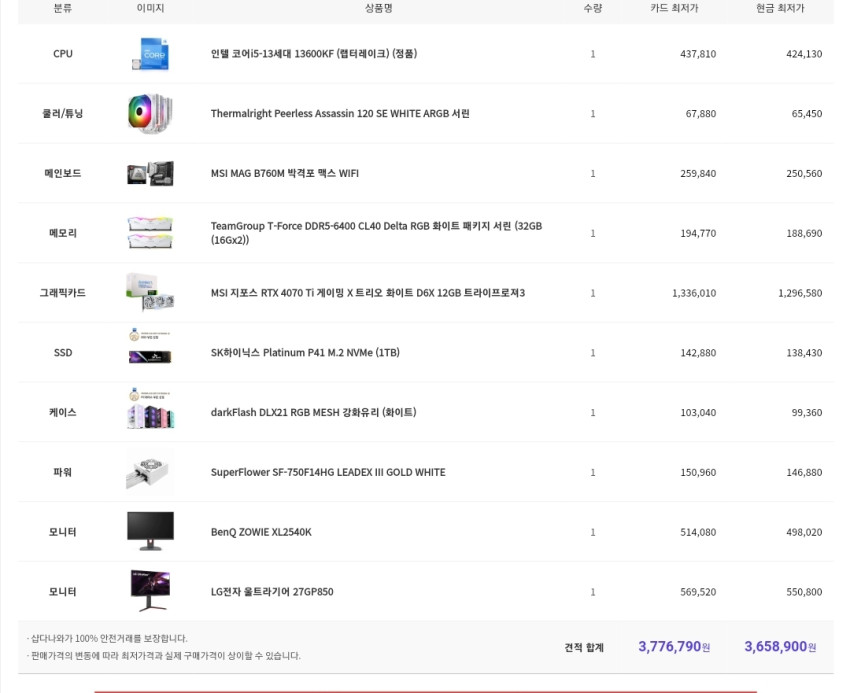The height and width of the screenshot is (693, 850).
Task: Open the darkFlash DLX21 case image
Action: pos(150,408)
